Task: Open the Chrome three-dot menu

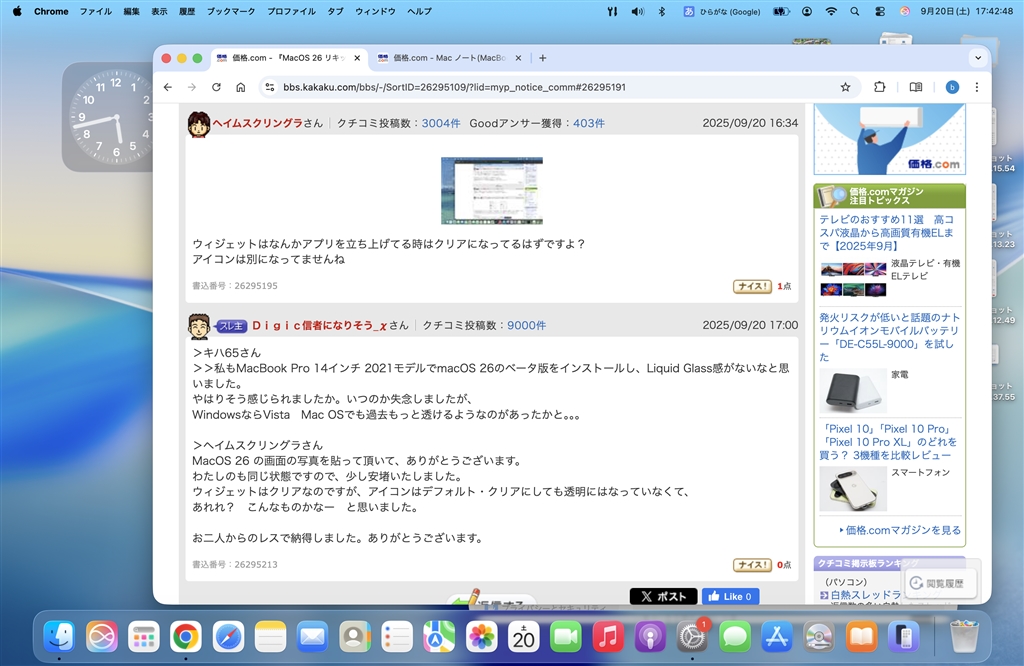Action: tap(976, 87)
